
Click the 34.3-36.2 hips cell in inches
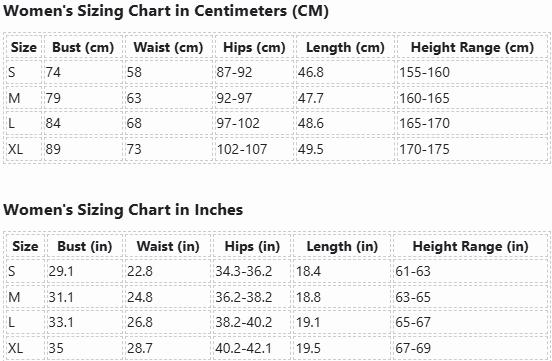coord(252,271)
